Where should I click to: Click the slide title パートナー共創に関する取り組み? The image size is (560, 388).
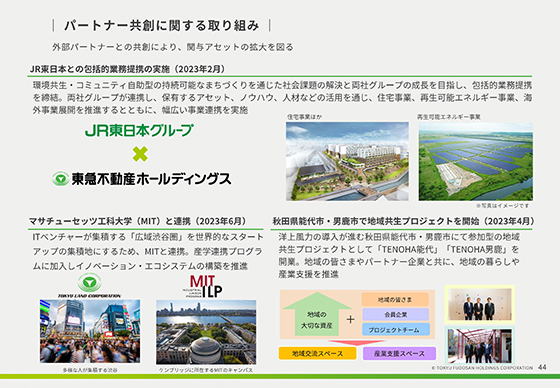[x=161, y=26]
